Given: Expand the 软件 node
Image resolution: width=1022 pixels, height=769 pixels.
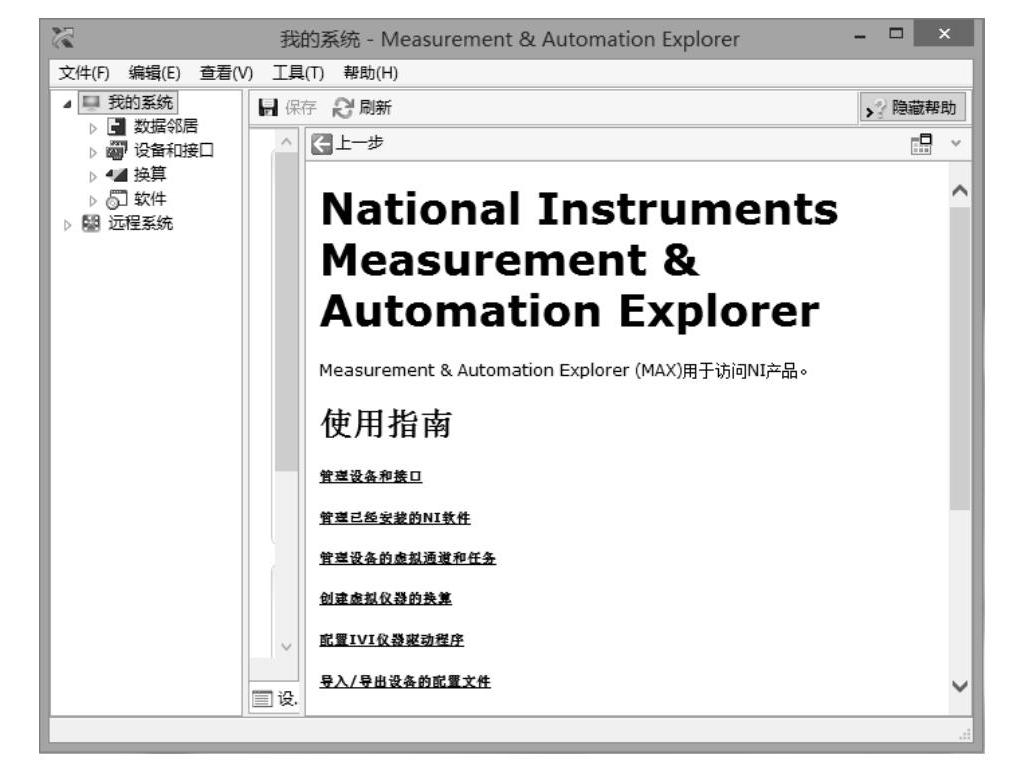Looking at the screenshot, I should (93, 200).
